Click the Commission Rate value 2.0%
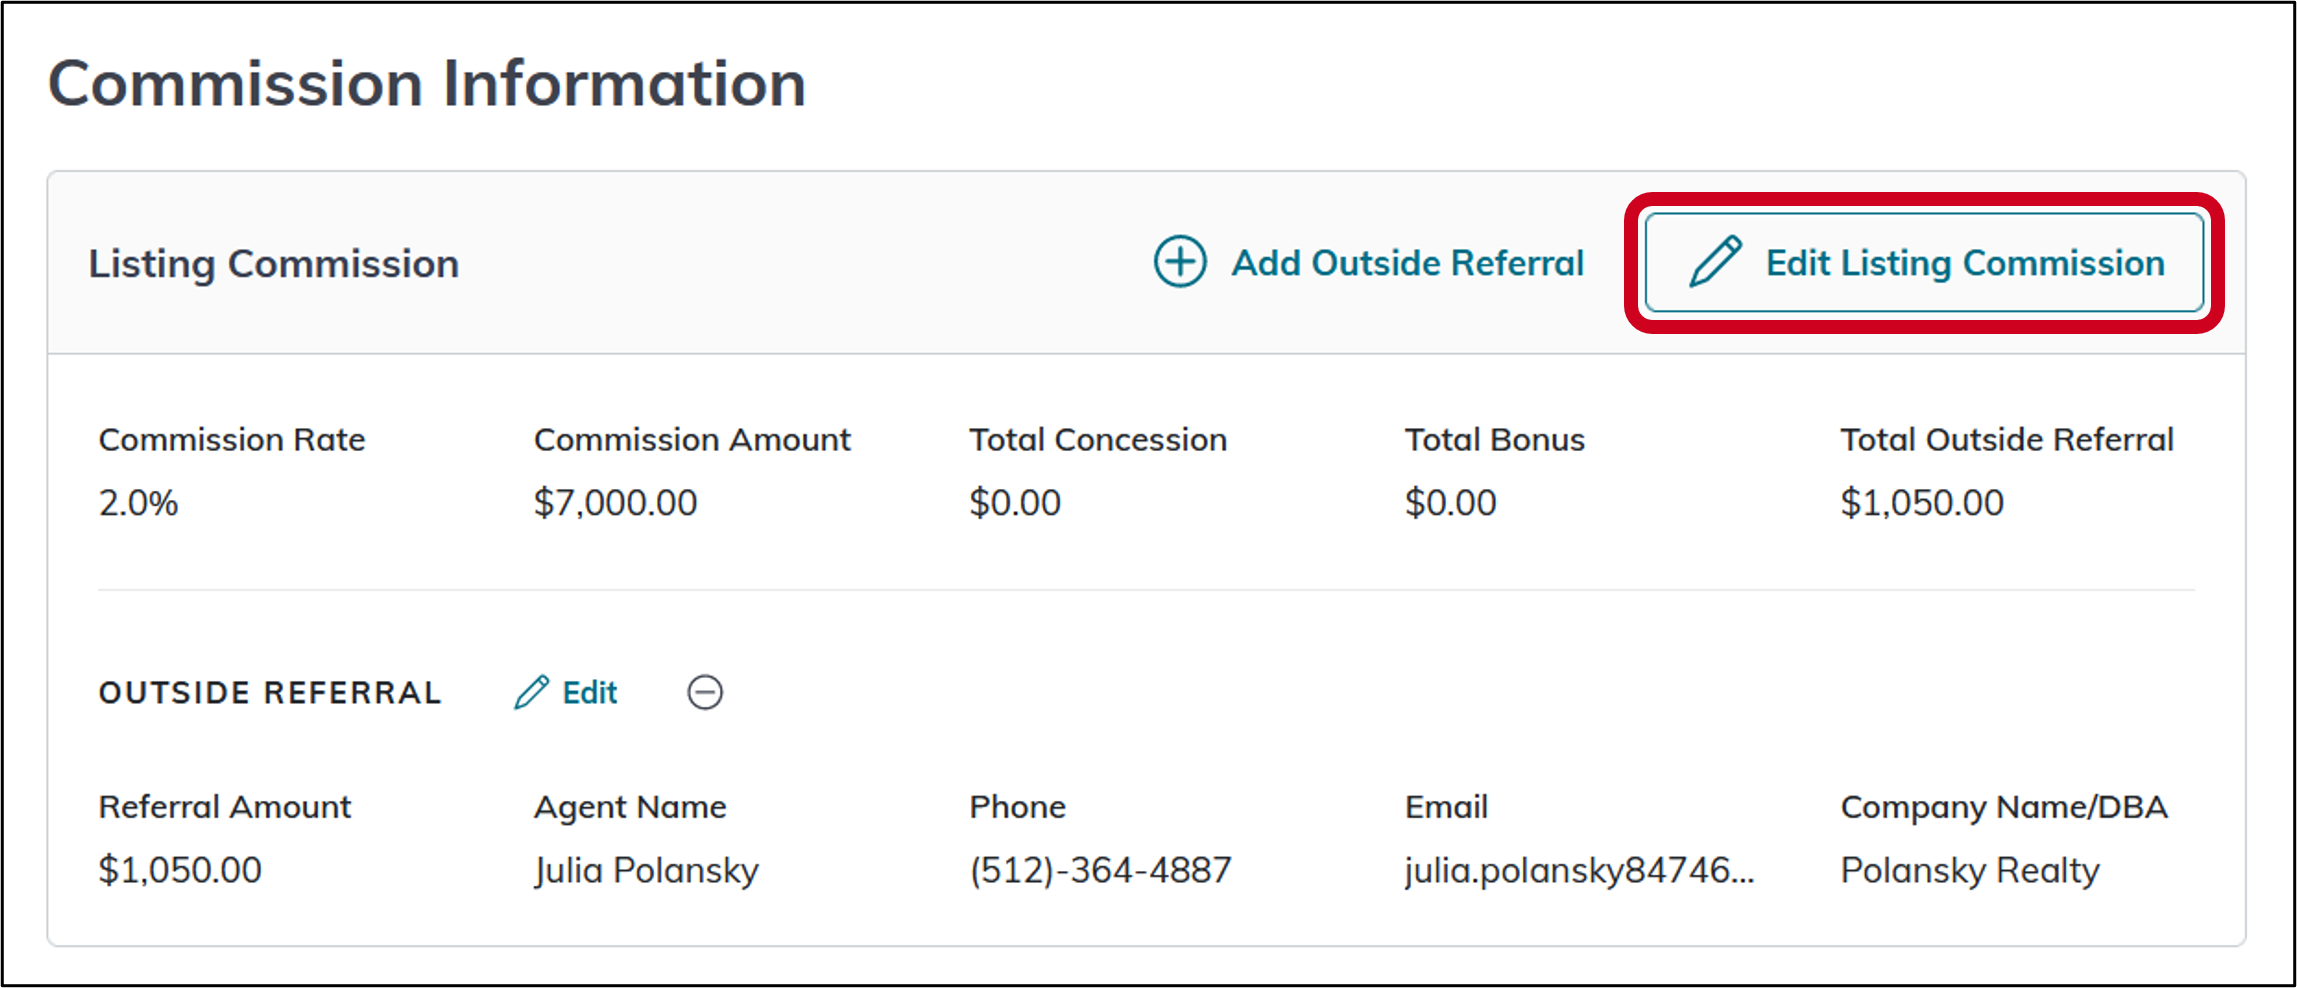 139,503
